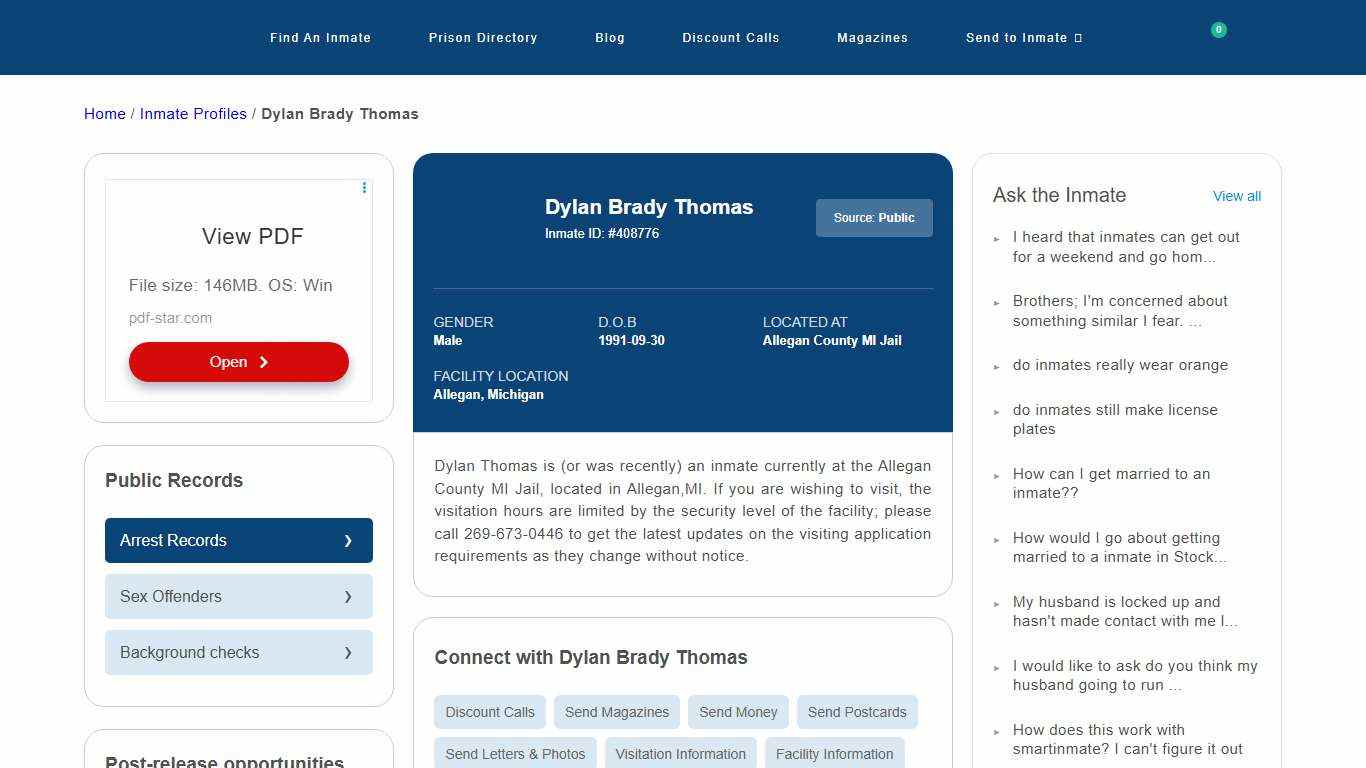Expand the Send to Inmate dropdown
1366x768 pixels.
[x=1023, y=37]
